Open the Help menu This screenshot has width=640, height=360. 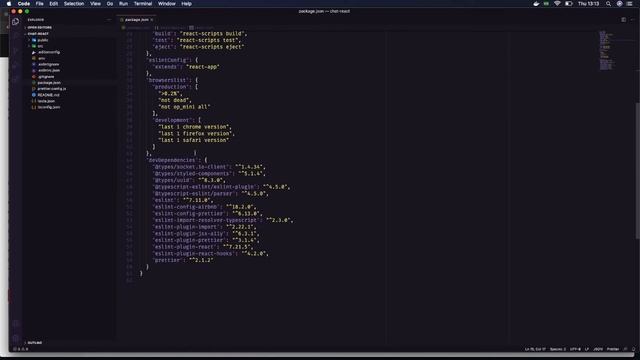pos(187,4)
